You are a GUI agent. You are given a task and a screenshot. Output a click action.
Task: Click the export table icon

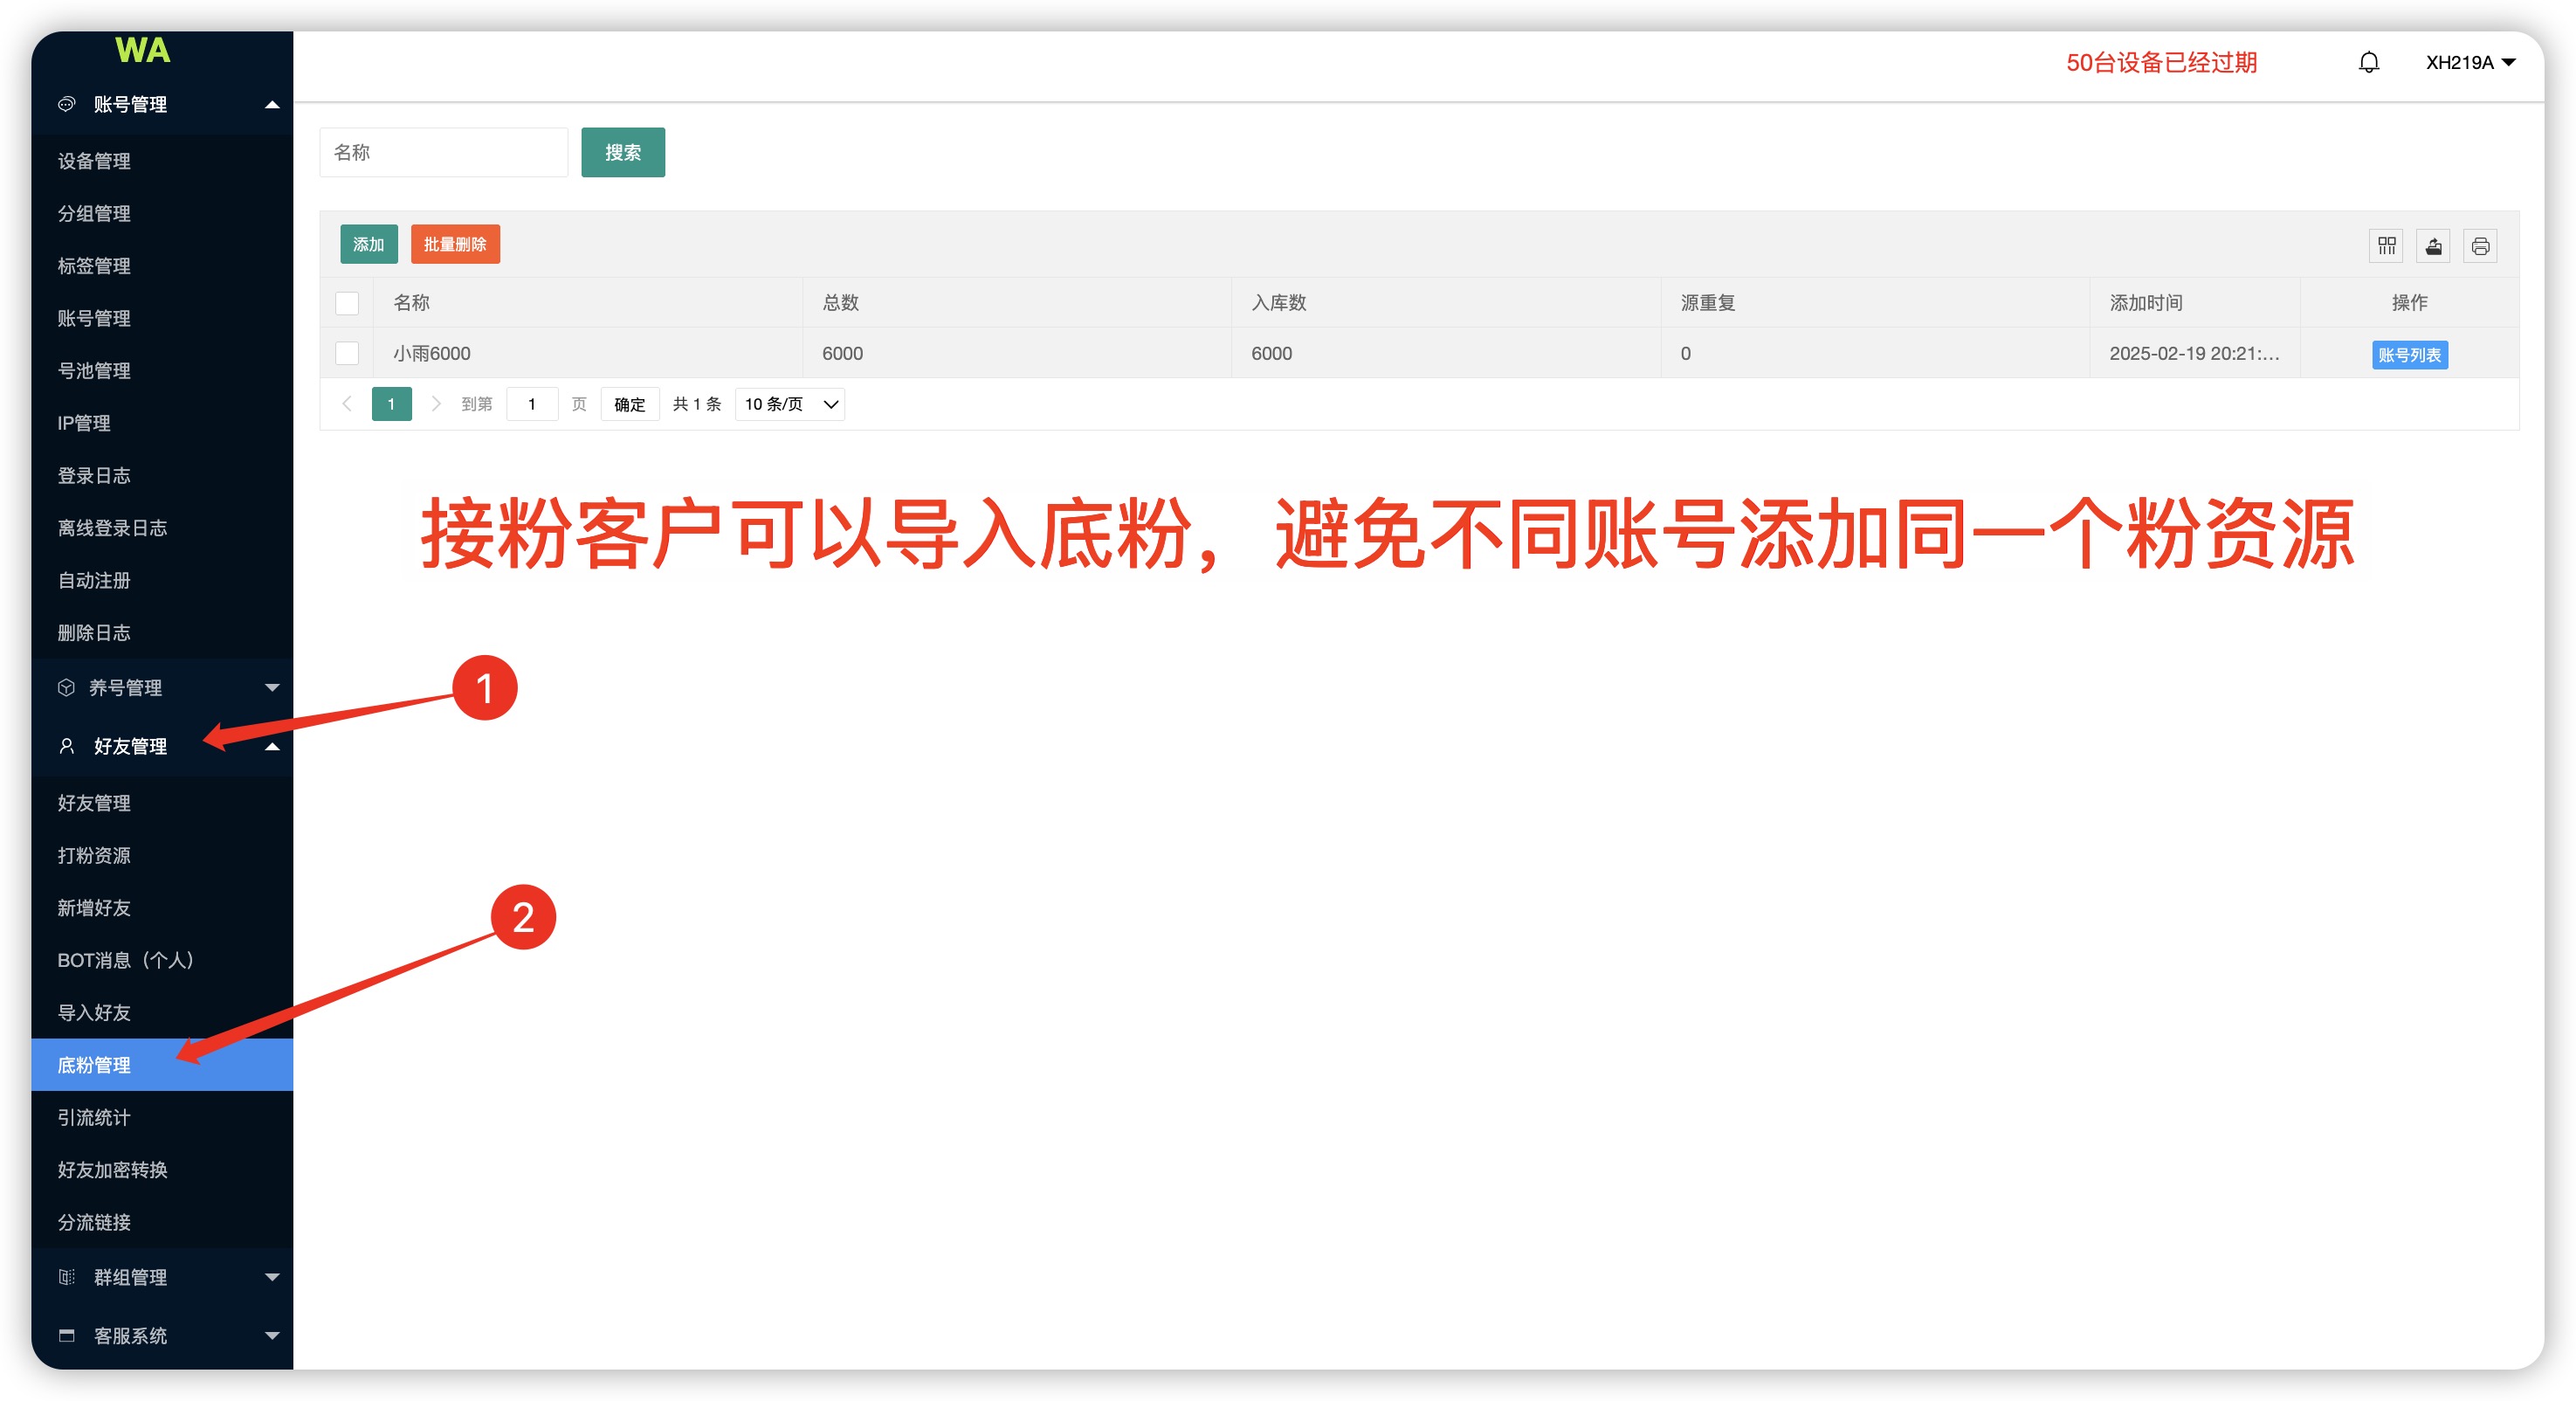coord(2433,246)
